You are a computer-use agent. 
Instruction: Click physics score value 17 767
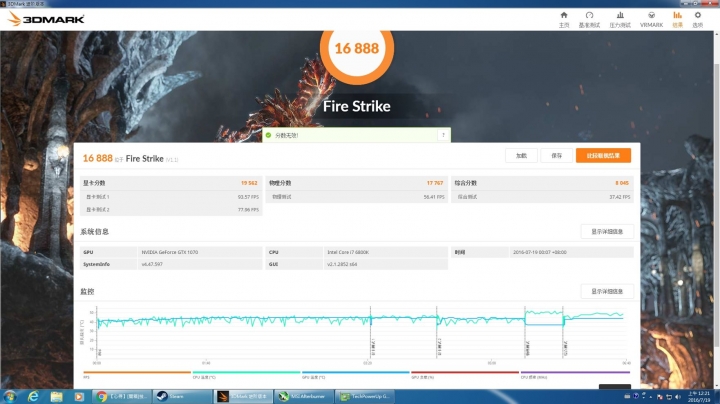point(435,183)
